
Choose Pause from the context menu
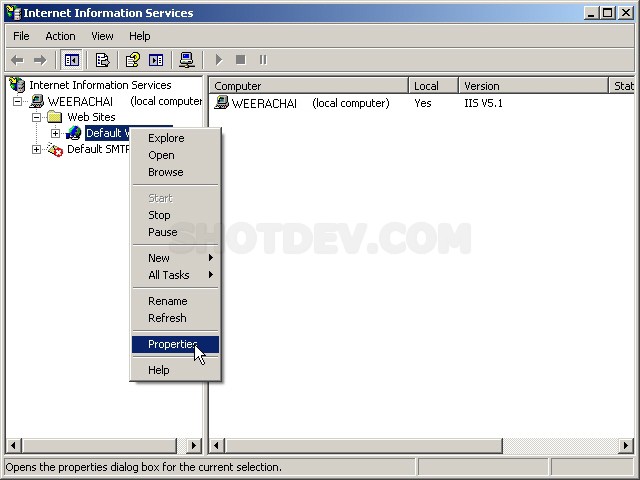click(176, 232)
